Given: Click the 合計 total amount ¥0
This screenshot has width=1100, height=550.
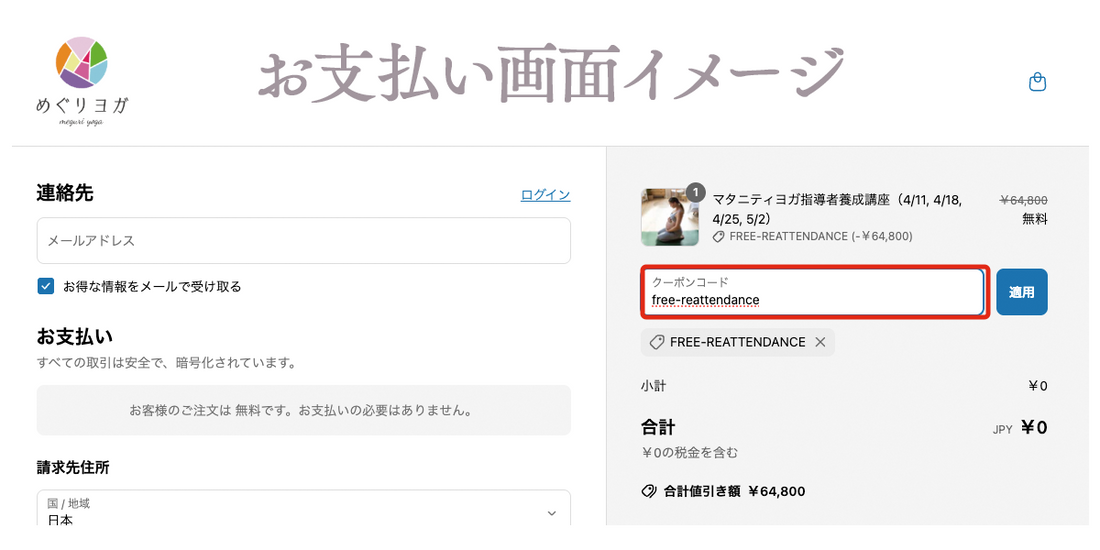Looking at the screenshot, I should pos(1034,428).
